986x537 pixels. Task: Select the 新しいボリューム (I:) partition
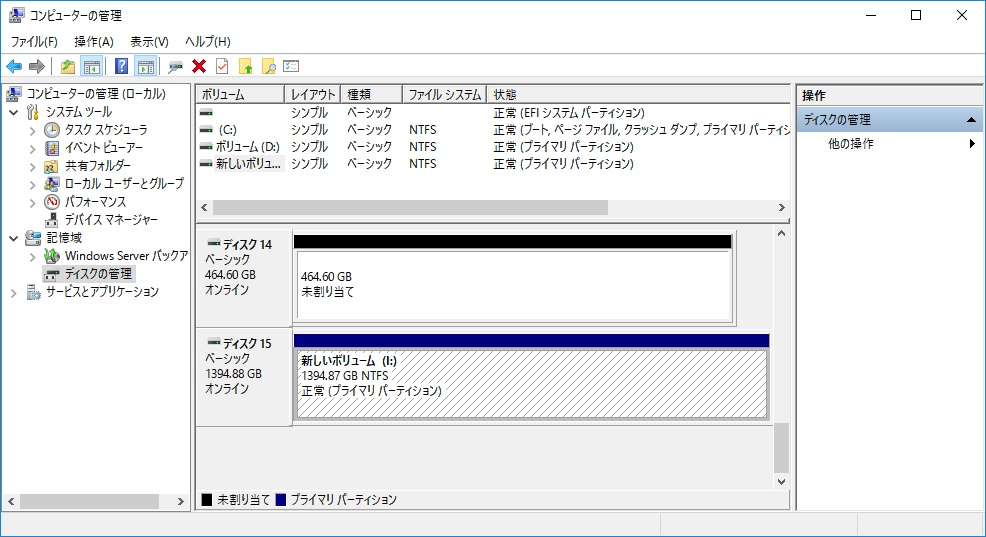[x=531, y=384]
